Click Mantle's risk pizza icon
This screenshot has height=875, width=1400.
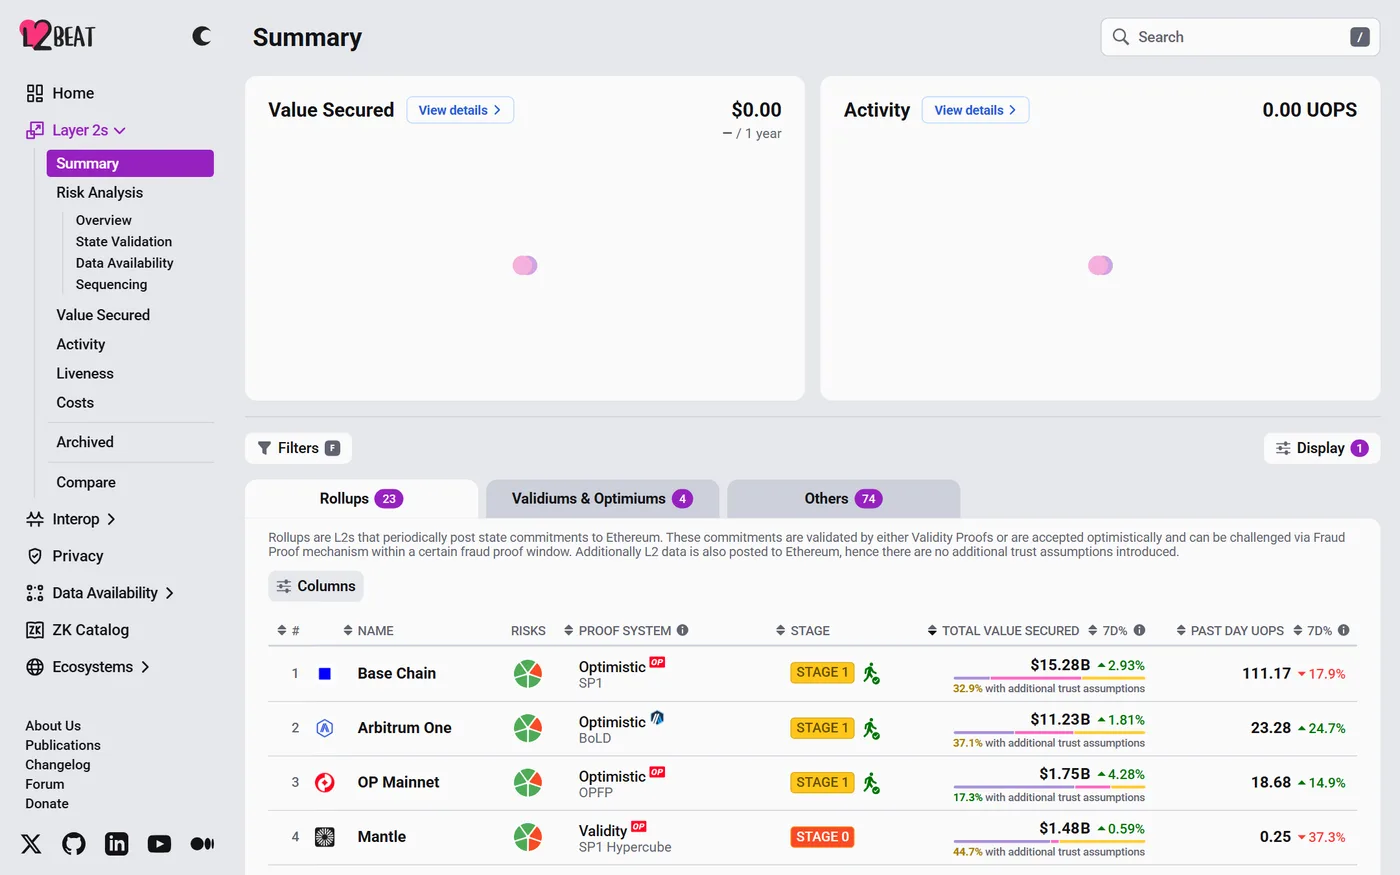click(x=528, y=837)
